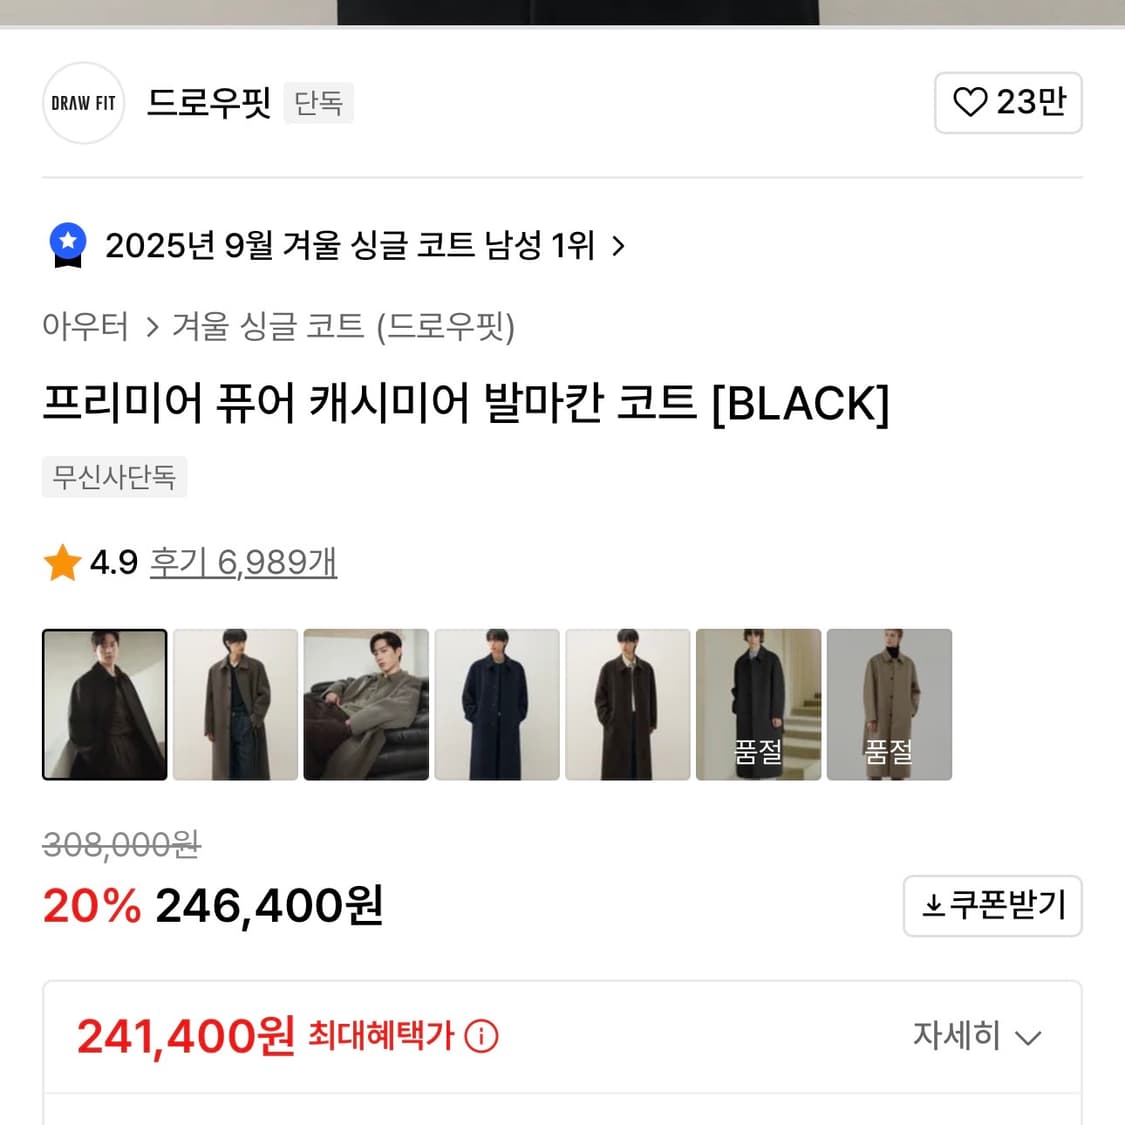1125x1125 pixels.
Task: Click the DRAW FIT brand logo
Action: pyautogui.click(x=83, y=103)
